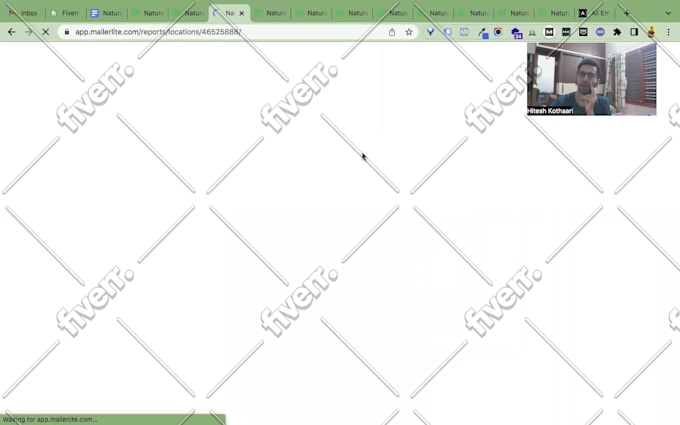The image size is (680, 425).
Task: Open the Chrome profile avatar
Action: [651, 32]
